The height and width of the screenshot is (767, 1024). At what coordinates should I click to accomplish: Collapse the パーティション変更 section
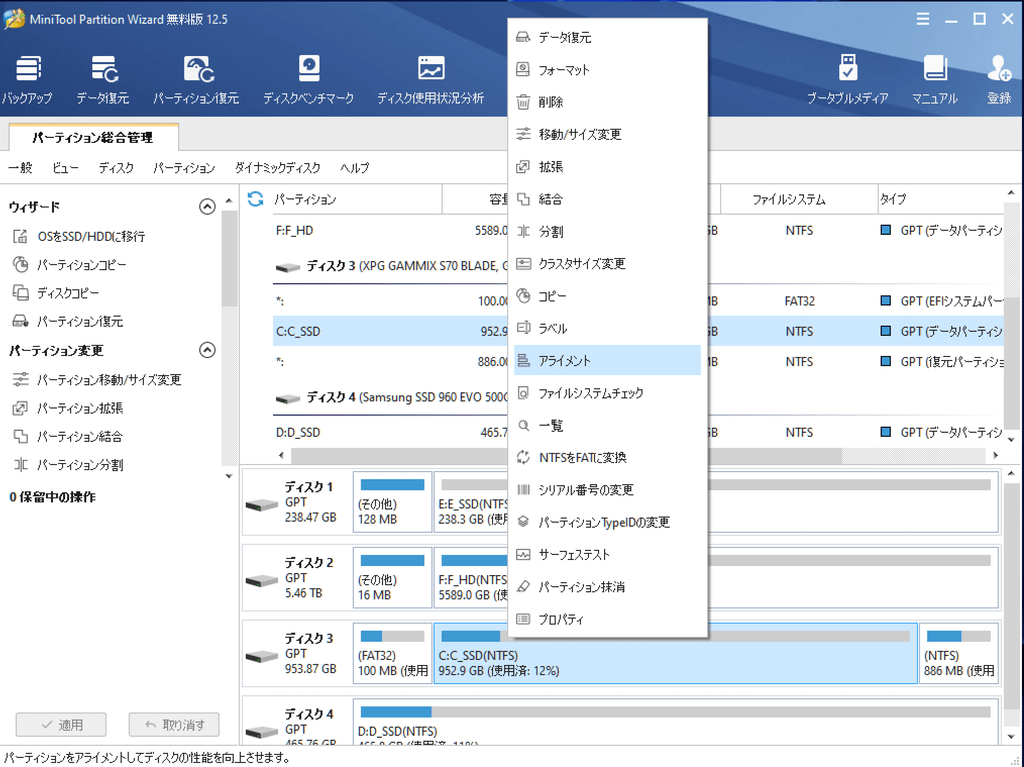click(x=207, y=350)
